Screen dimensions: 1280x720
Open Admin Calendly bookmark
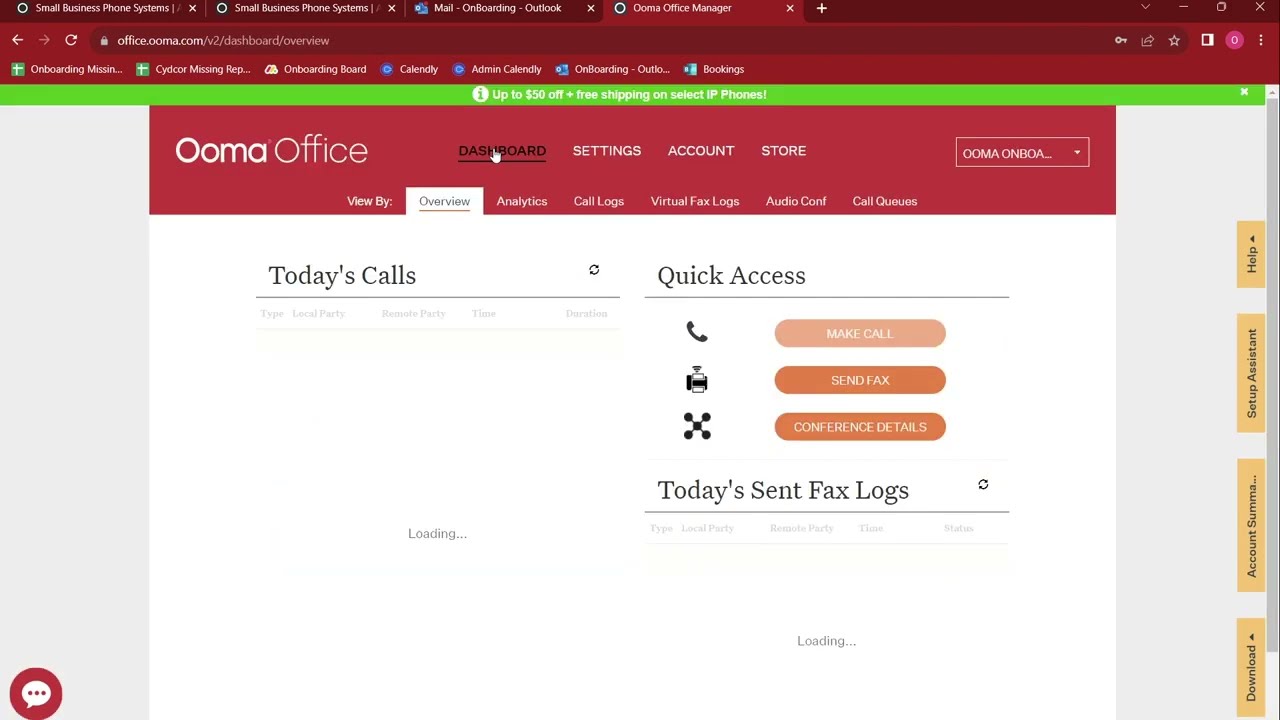coord(497,69)
